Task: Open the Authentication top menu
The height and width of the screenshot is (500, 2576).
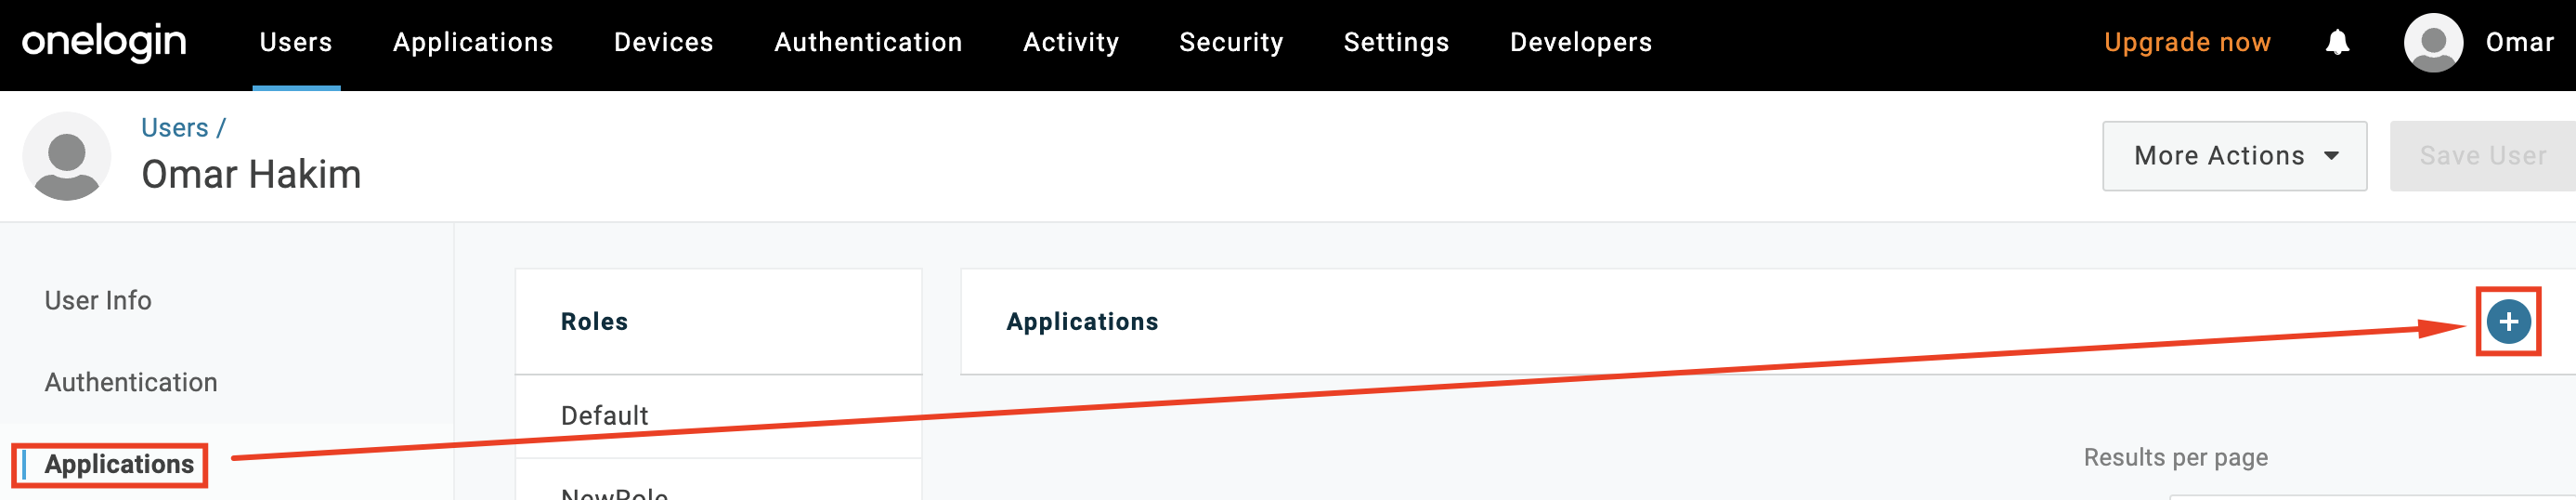Action: click(867, 42)
